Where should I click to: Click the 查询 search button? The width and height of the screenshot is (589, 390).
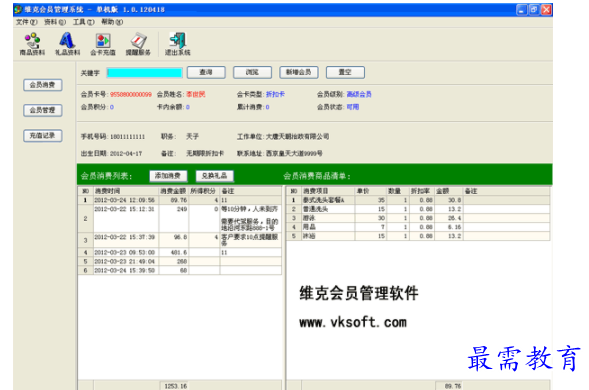pos(206,72)
